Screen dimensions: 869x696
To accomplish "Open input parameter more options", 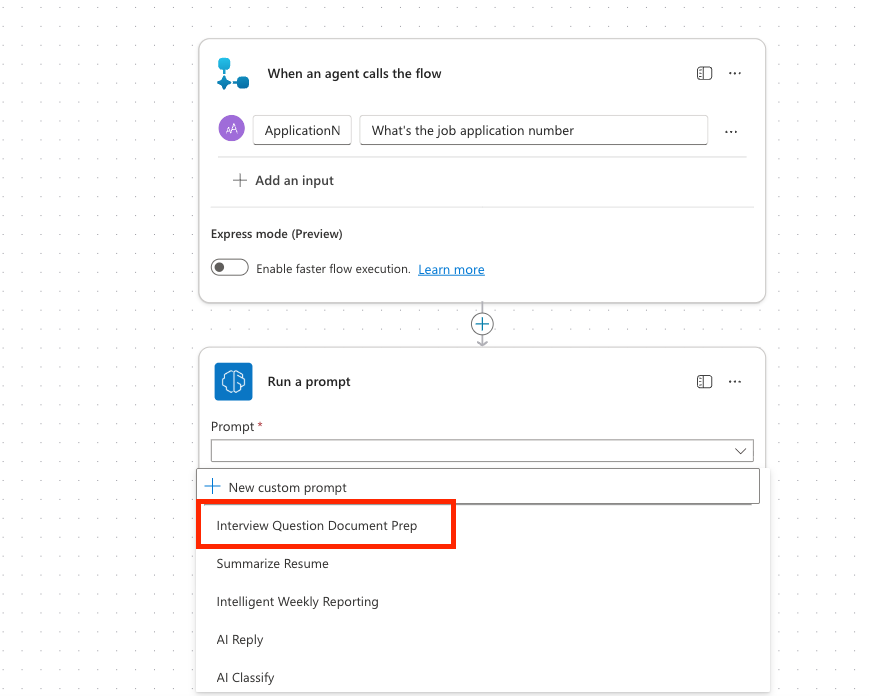I will 731,131.
